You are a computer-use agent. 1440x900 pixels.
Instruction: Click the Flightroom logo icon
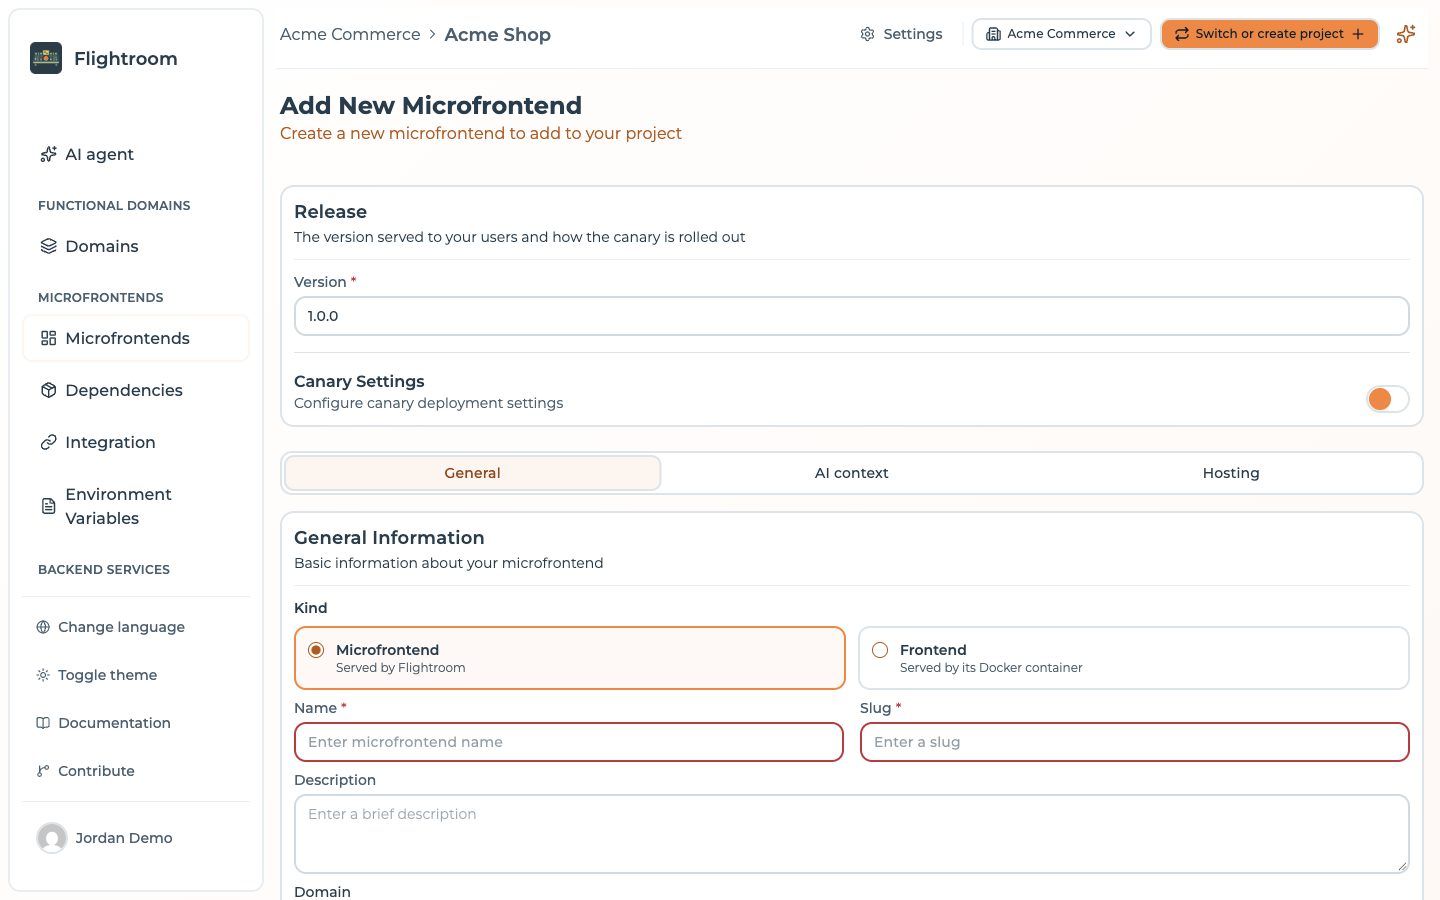(46, 58)
